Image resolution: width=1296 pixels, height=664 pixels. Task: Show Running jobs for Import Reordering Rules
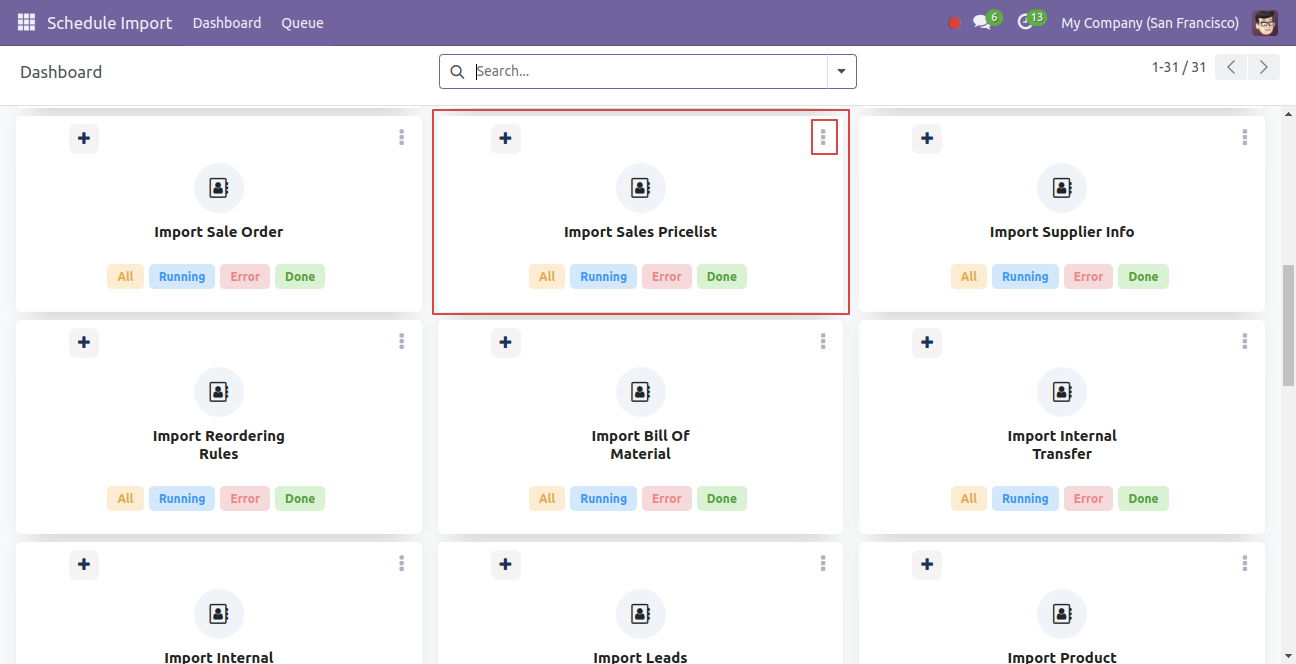(182, 499)
